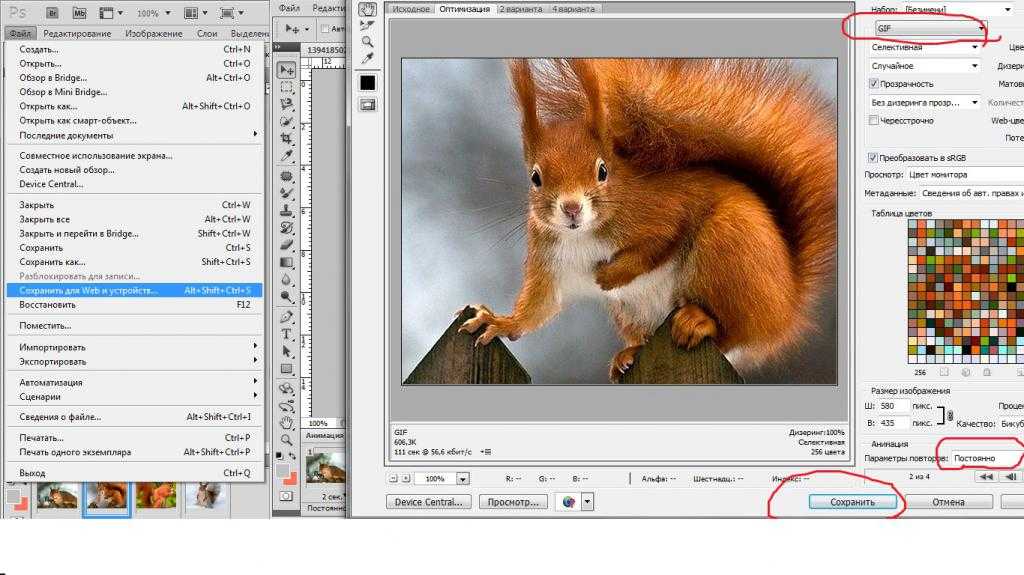Select the History Brush tool
Screen dimensions: 1024x575
[287, 227]
